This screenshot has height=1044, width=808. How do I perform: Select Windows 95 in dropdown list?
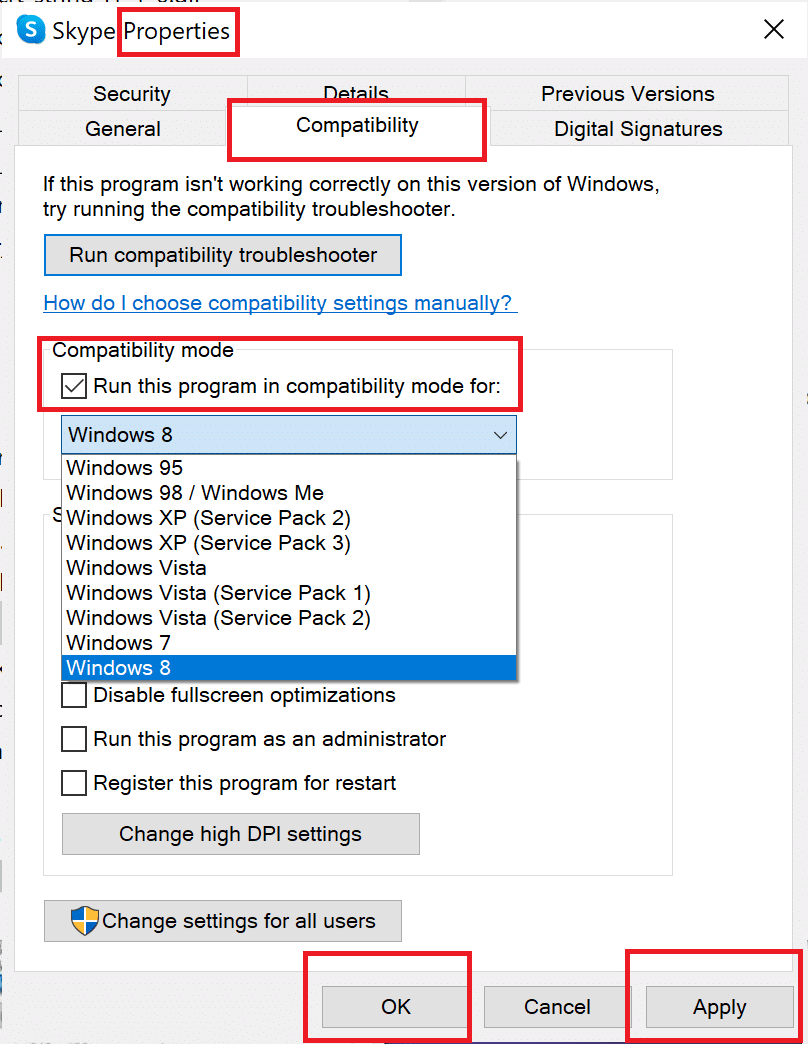point(124,468)
